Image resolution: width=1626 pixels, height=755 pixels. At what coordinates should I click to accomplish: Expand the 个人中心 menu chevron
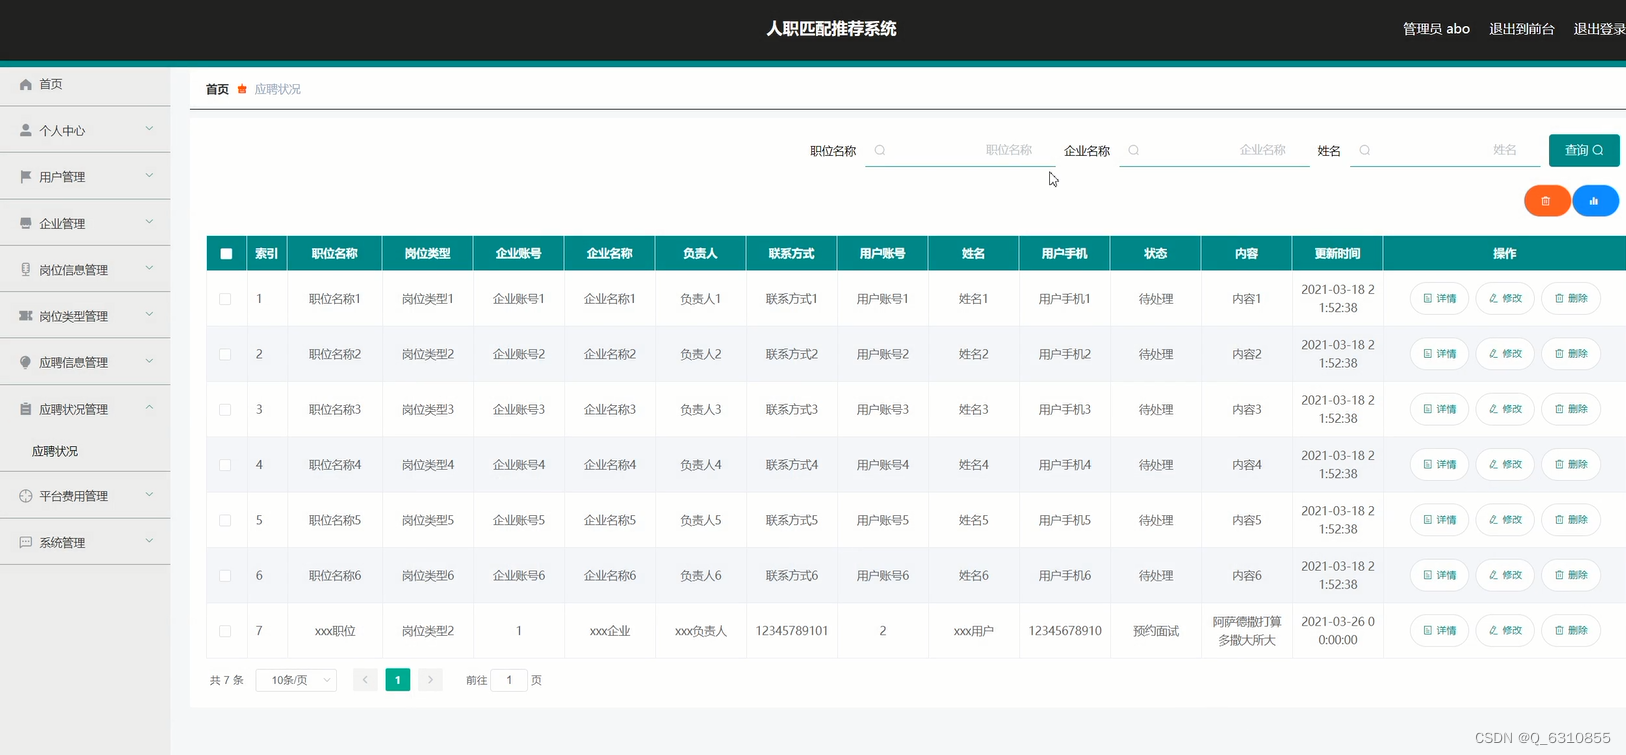click(x=149, y=129)
